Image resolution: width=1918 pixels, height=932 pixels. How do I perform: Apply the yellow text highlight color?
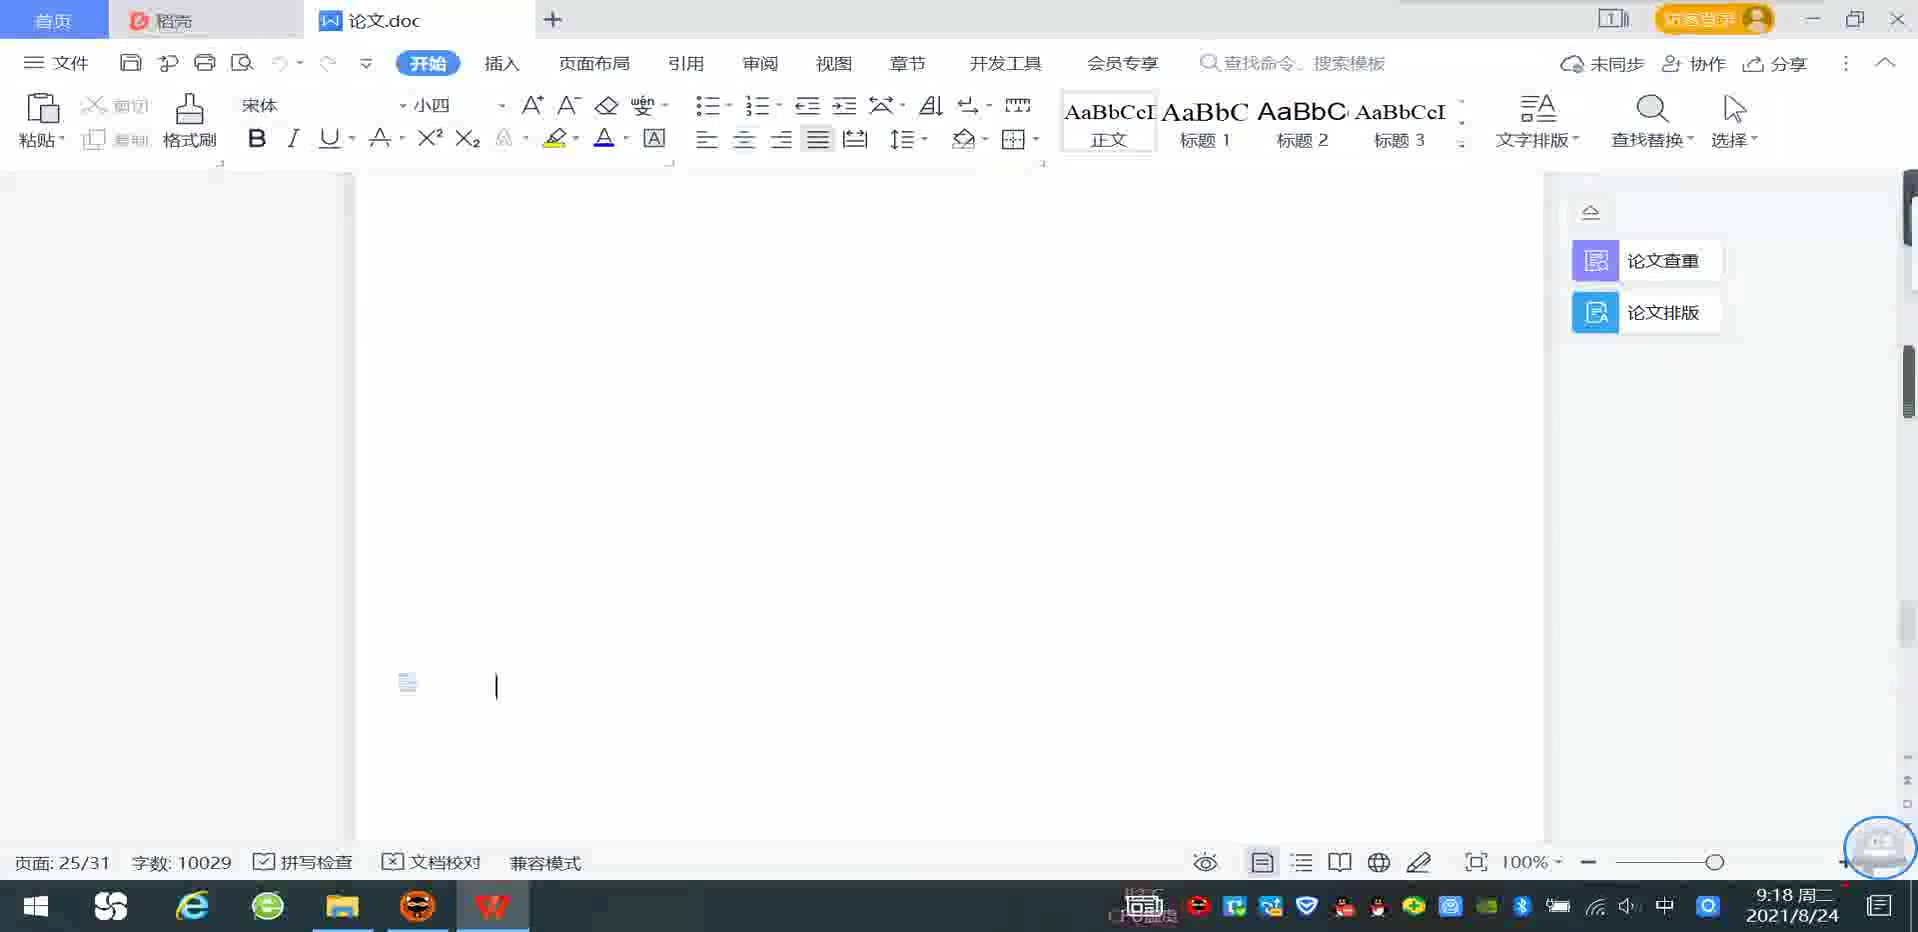[555, 139]
